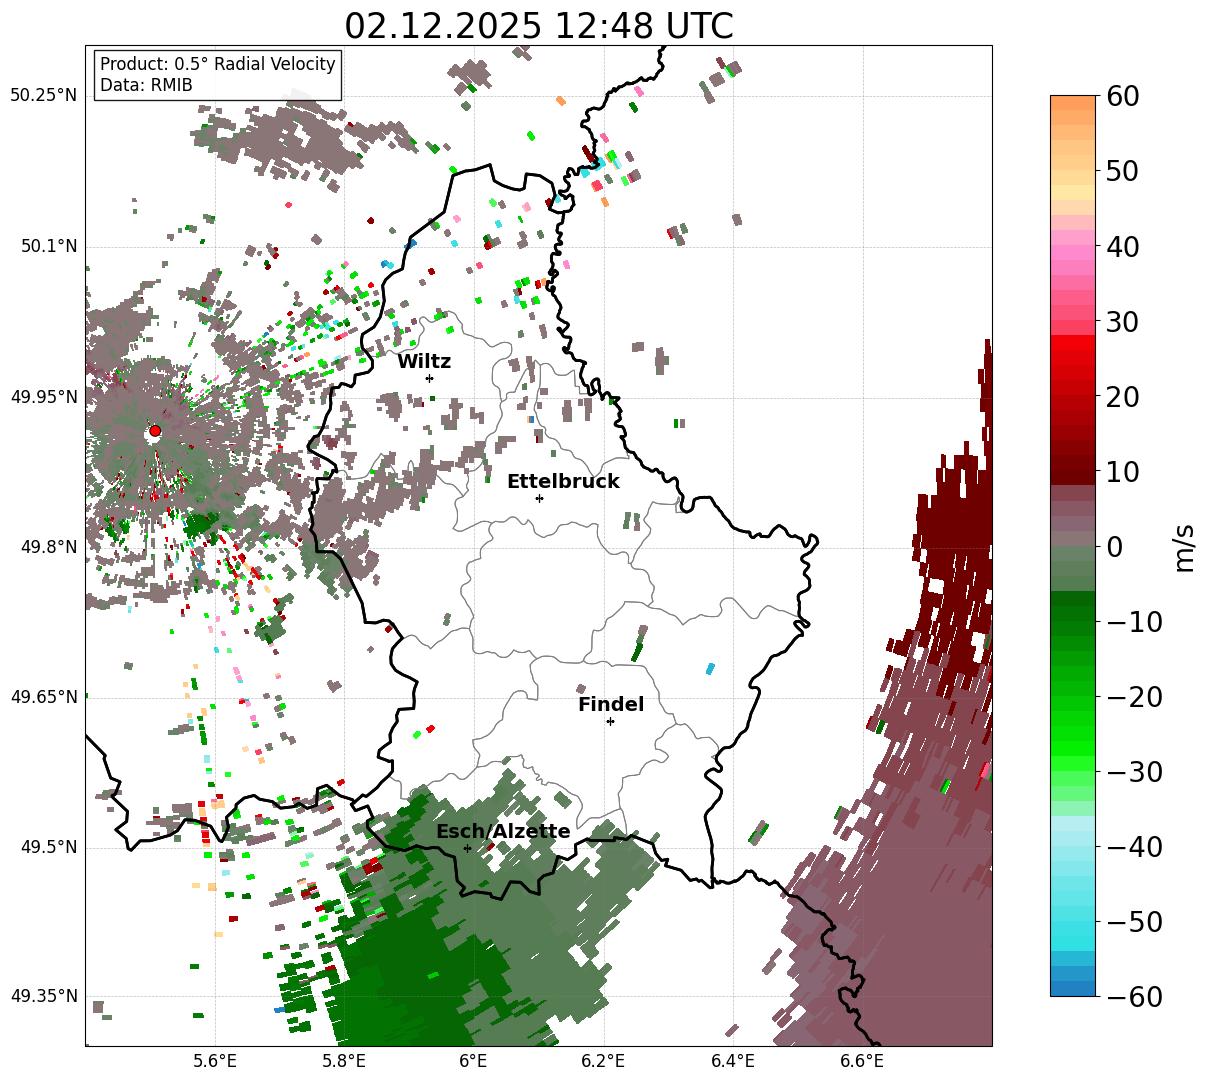Click the 50.25°N latitude label
The width and height of the screenshot is (1207, 1081).
43,96
